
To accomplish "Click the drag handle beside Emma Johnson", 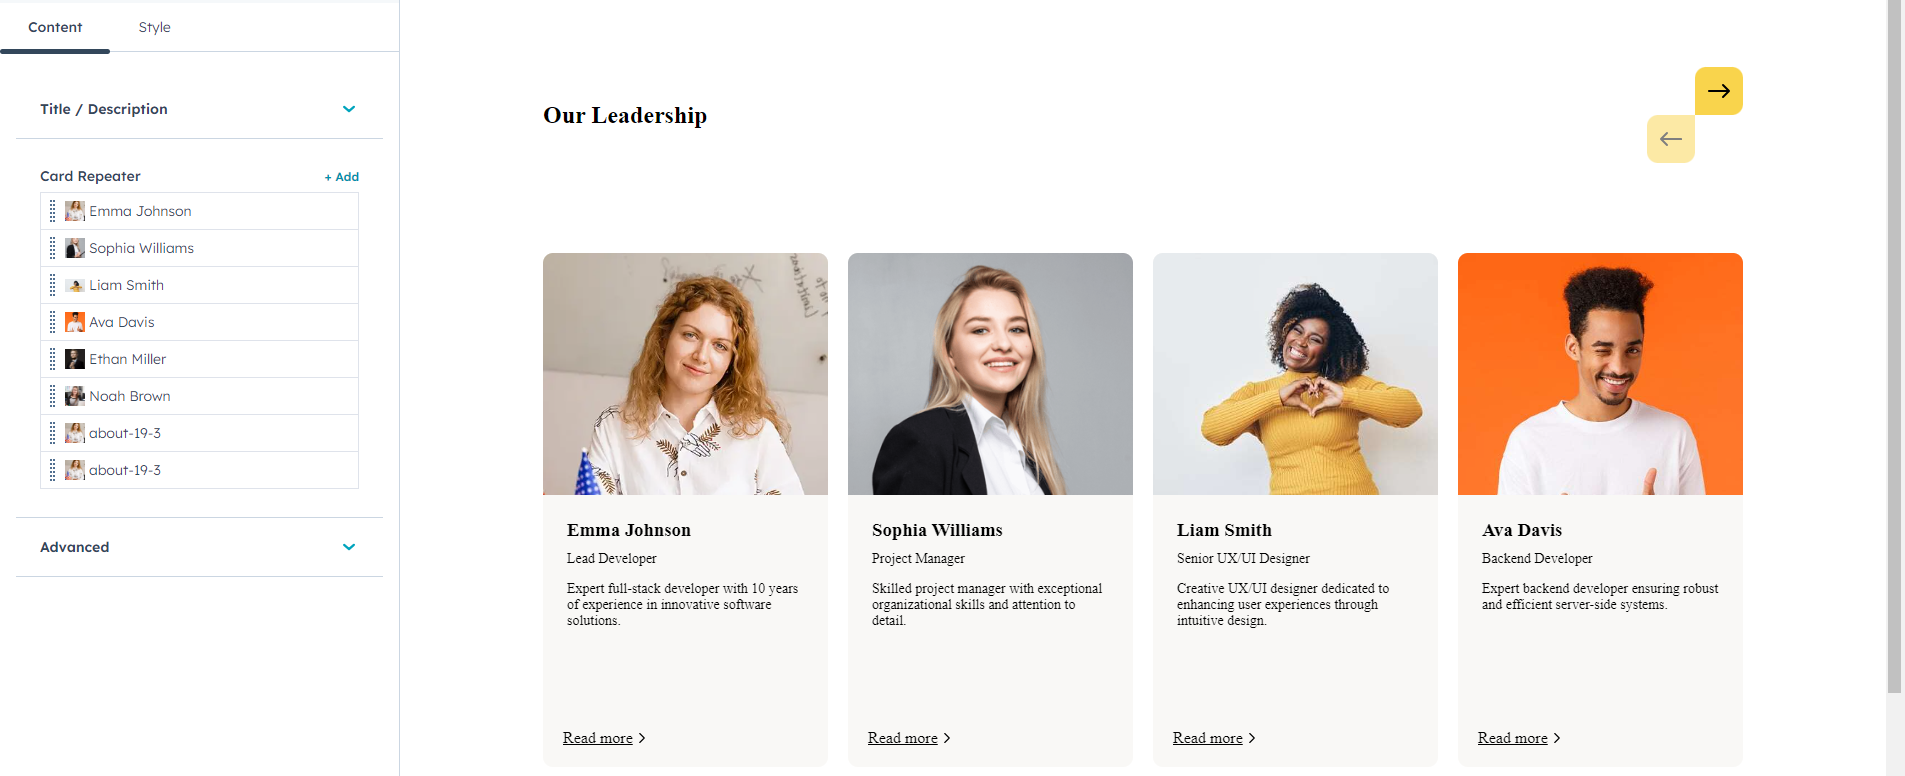I will (x=53, y=211).
